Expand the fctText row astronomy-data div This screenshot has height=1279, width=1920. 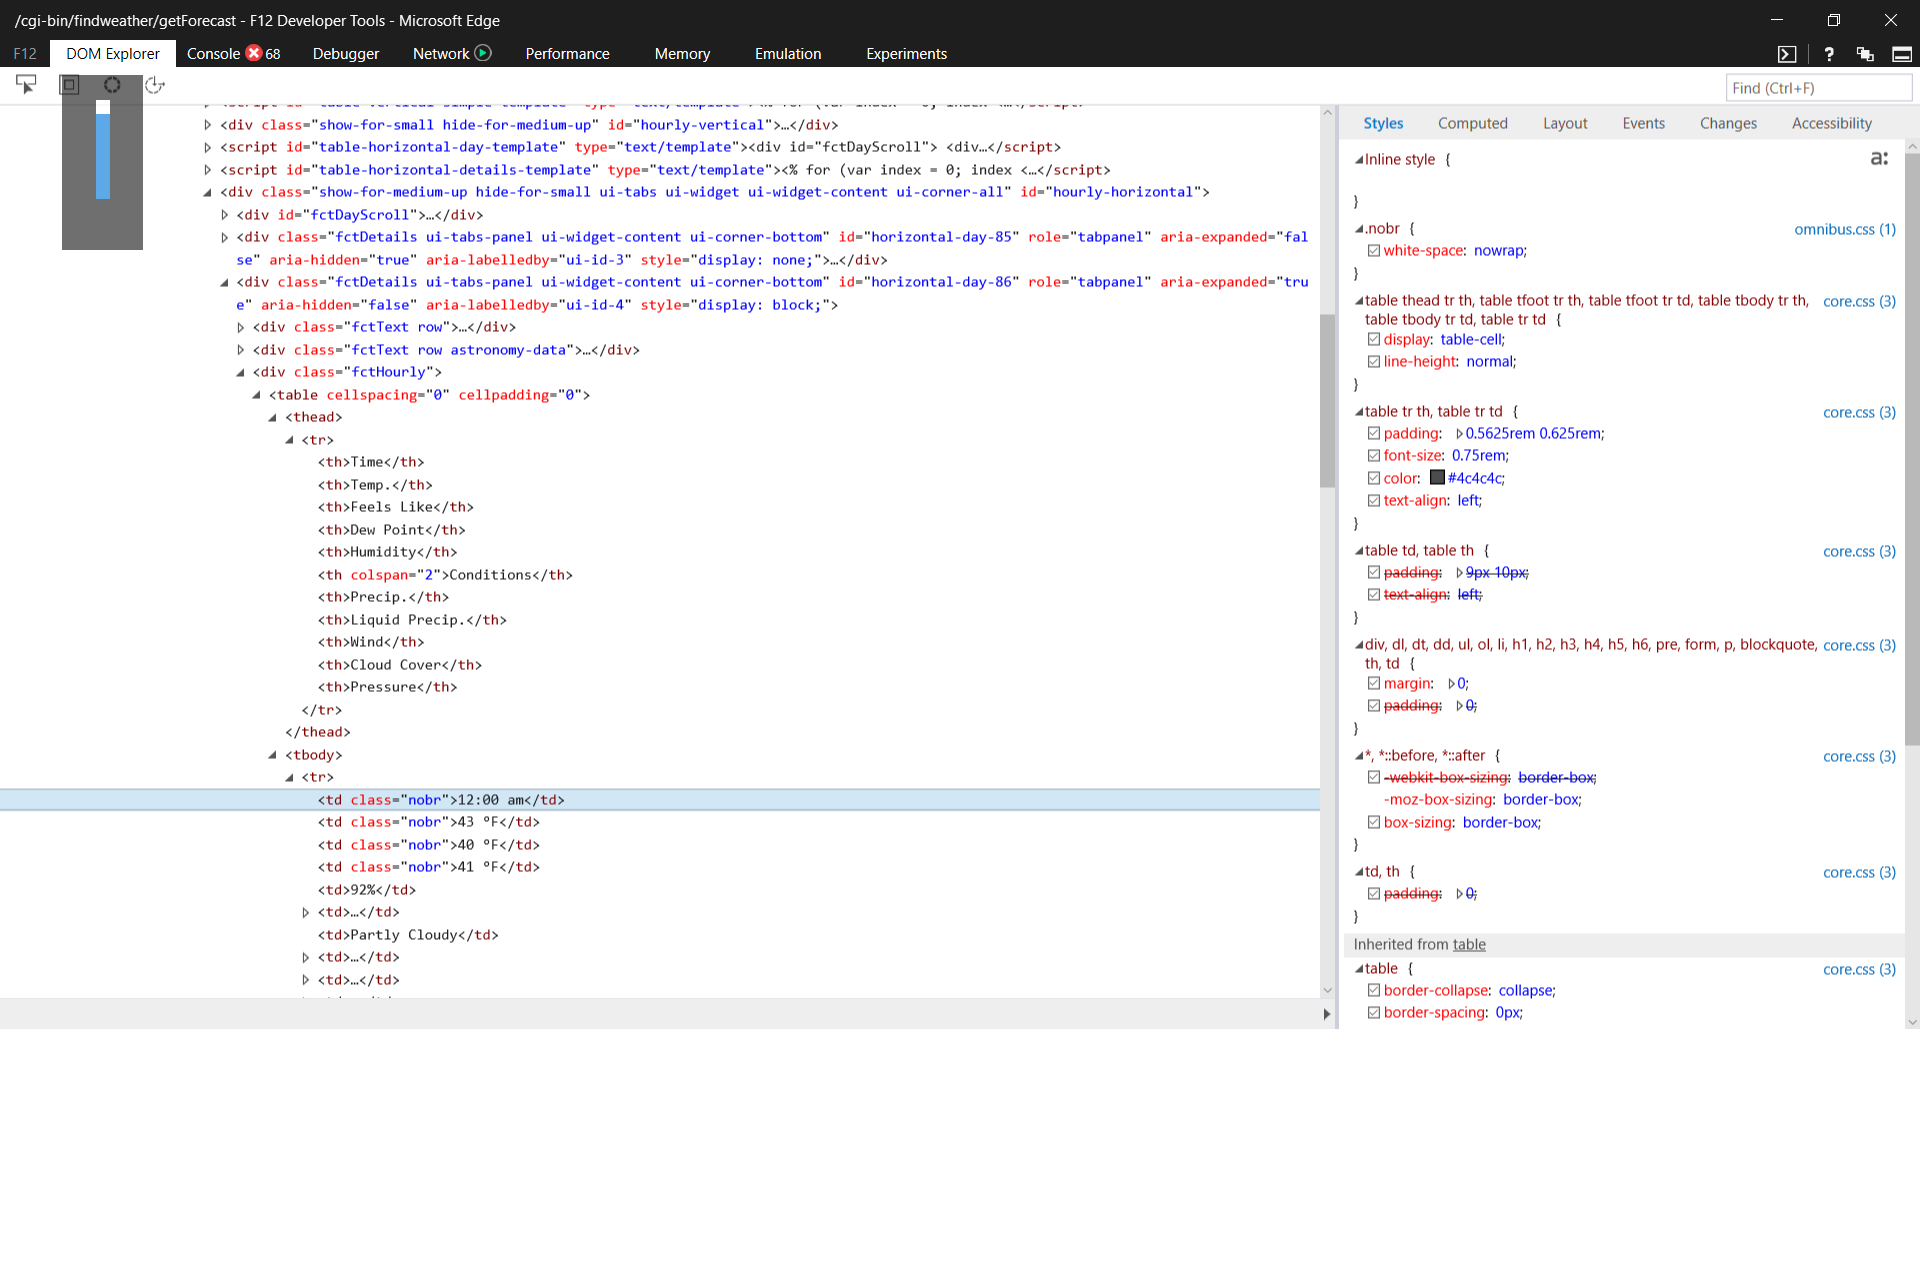[x=240, y=350]
